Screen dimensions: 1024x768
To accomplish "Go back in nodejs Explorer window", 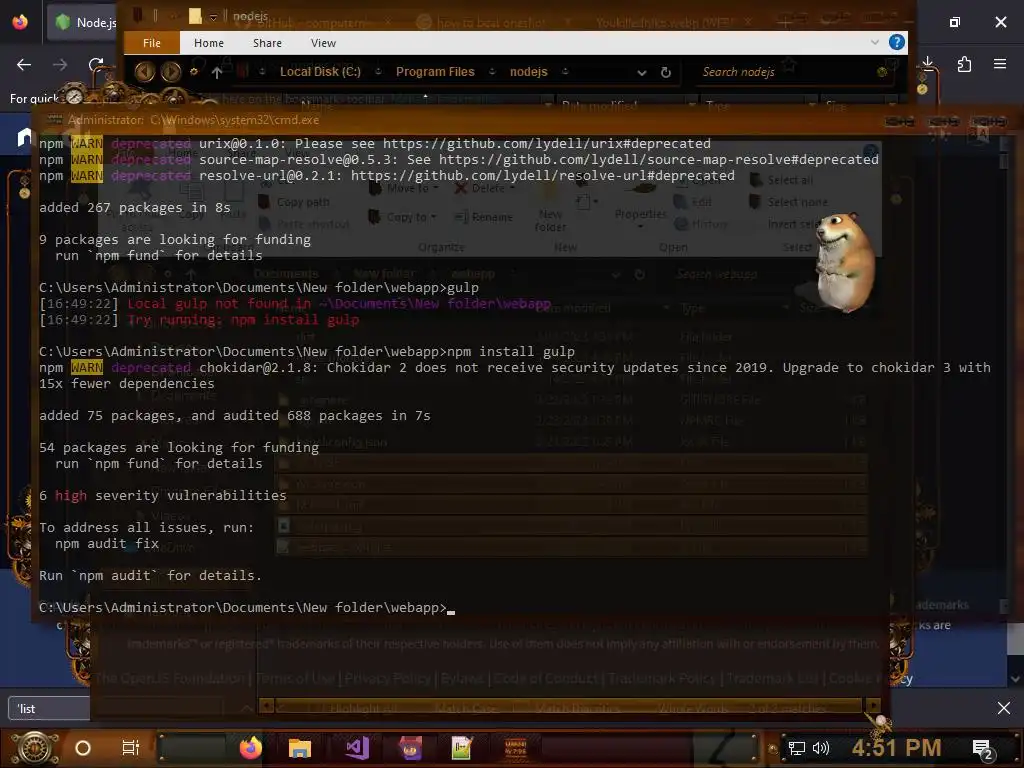I will point(145,71).
